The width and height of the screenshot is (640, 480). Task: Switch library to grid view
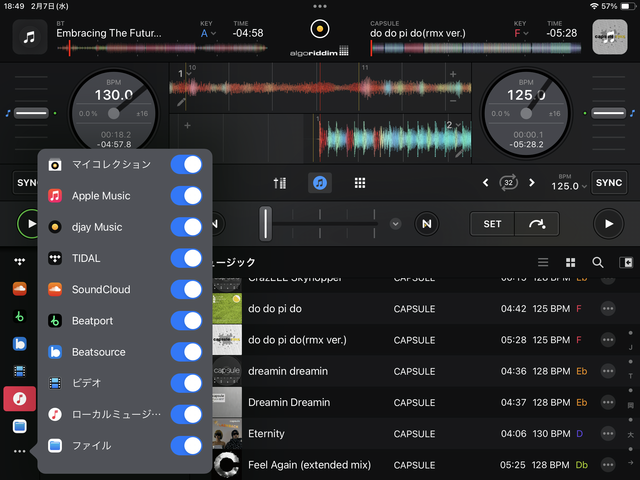click(x=570, y=262)
